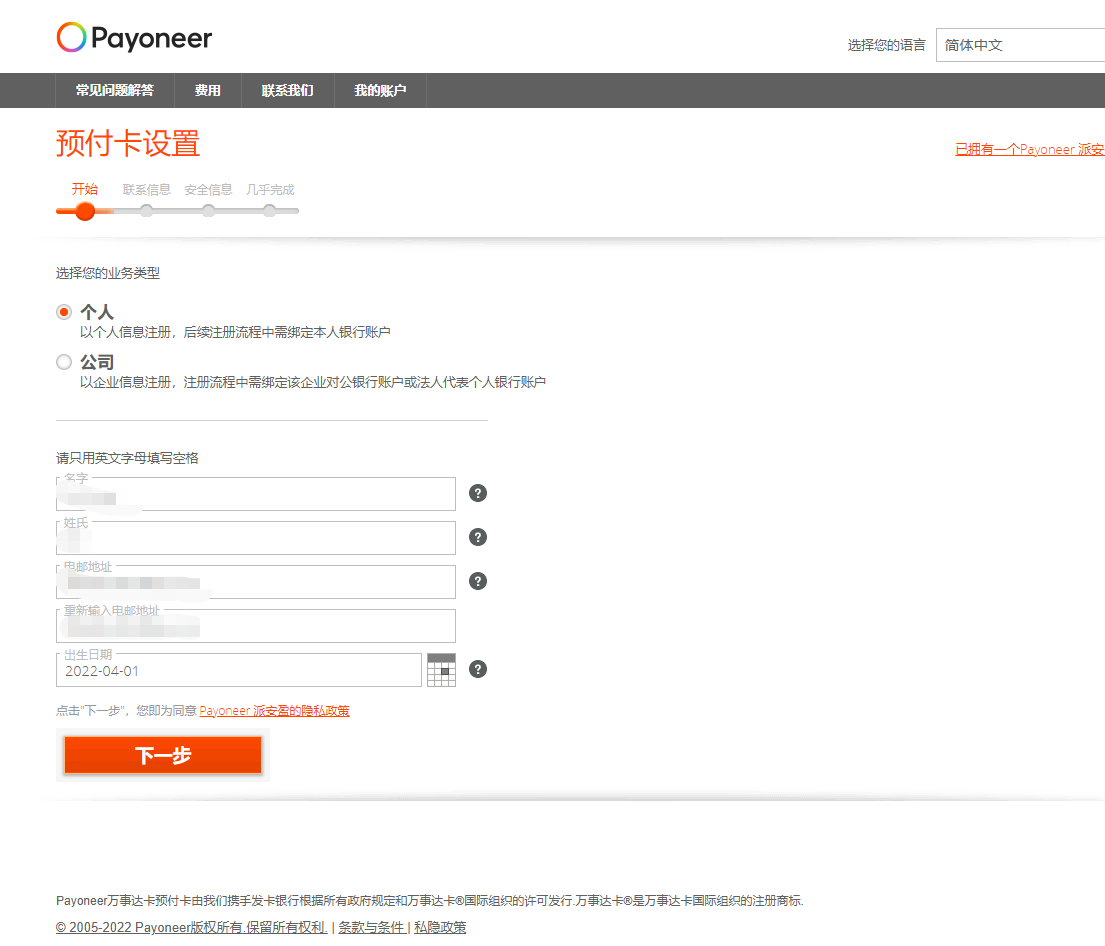Open the 条款与条件 footer link
Viewport: 1105px width, 946px height.
click(370, 927)
